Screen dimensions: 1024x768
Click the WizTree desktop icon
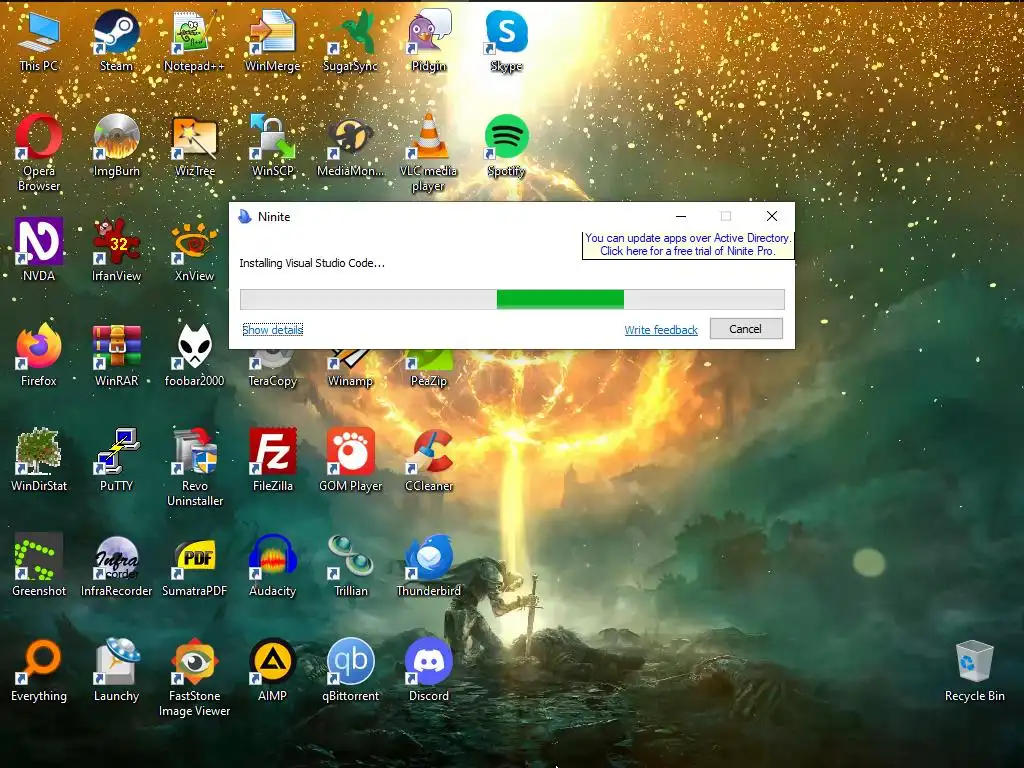coord(194,145)
